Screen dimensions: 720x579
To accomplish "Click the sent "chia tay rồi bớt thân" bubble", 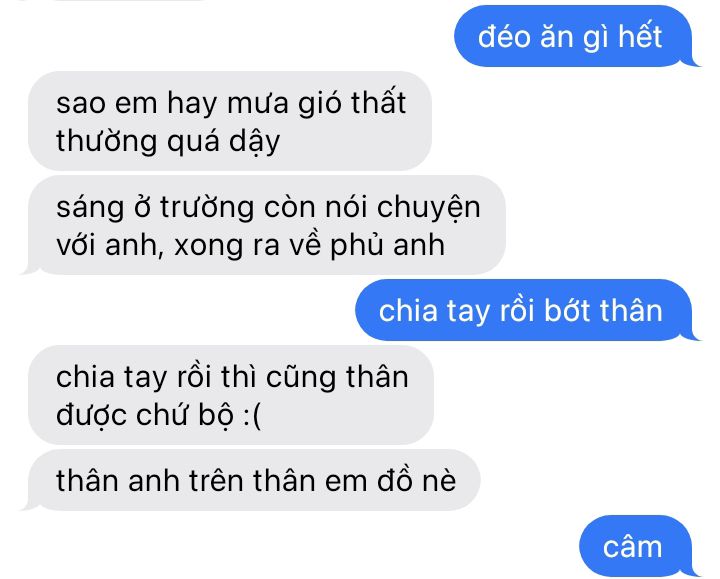I will 526,310.
